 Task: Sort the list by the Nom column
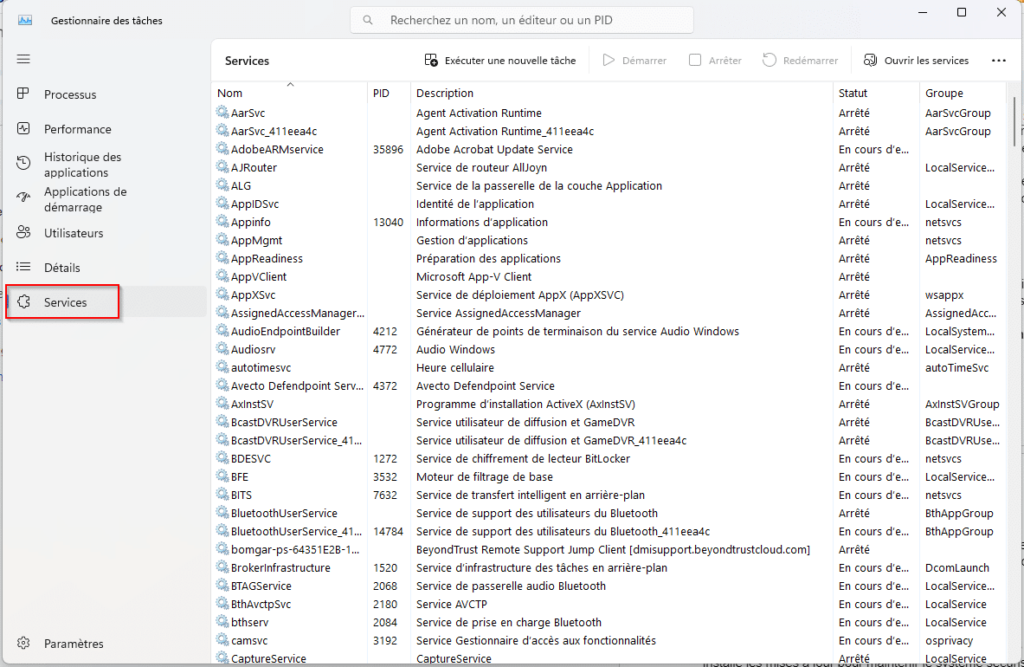(x=230, y=93)
